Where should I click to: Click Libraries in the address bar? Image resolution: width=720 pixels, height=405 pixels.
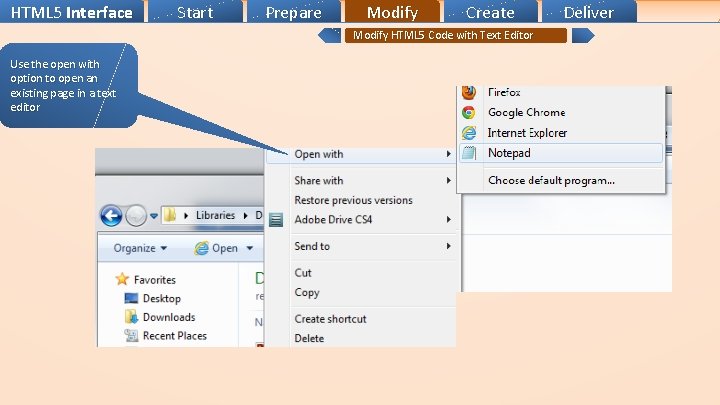tap(215, 215)
